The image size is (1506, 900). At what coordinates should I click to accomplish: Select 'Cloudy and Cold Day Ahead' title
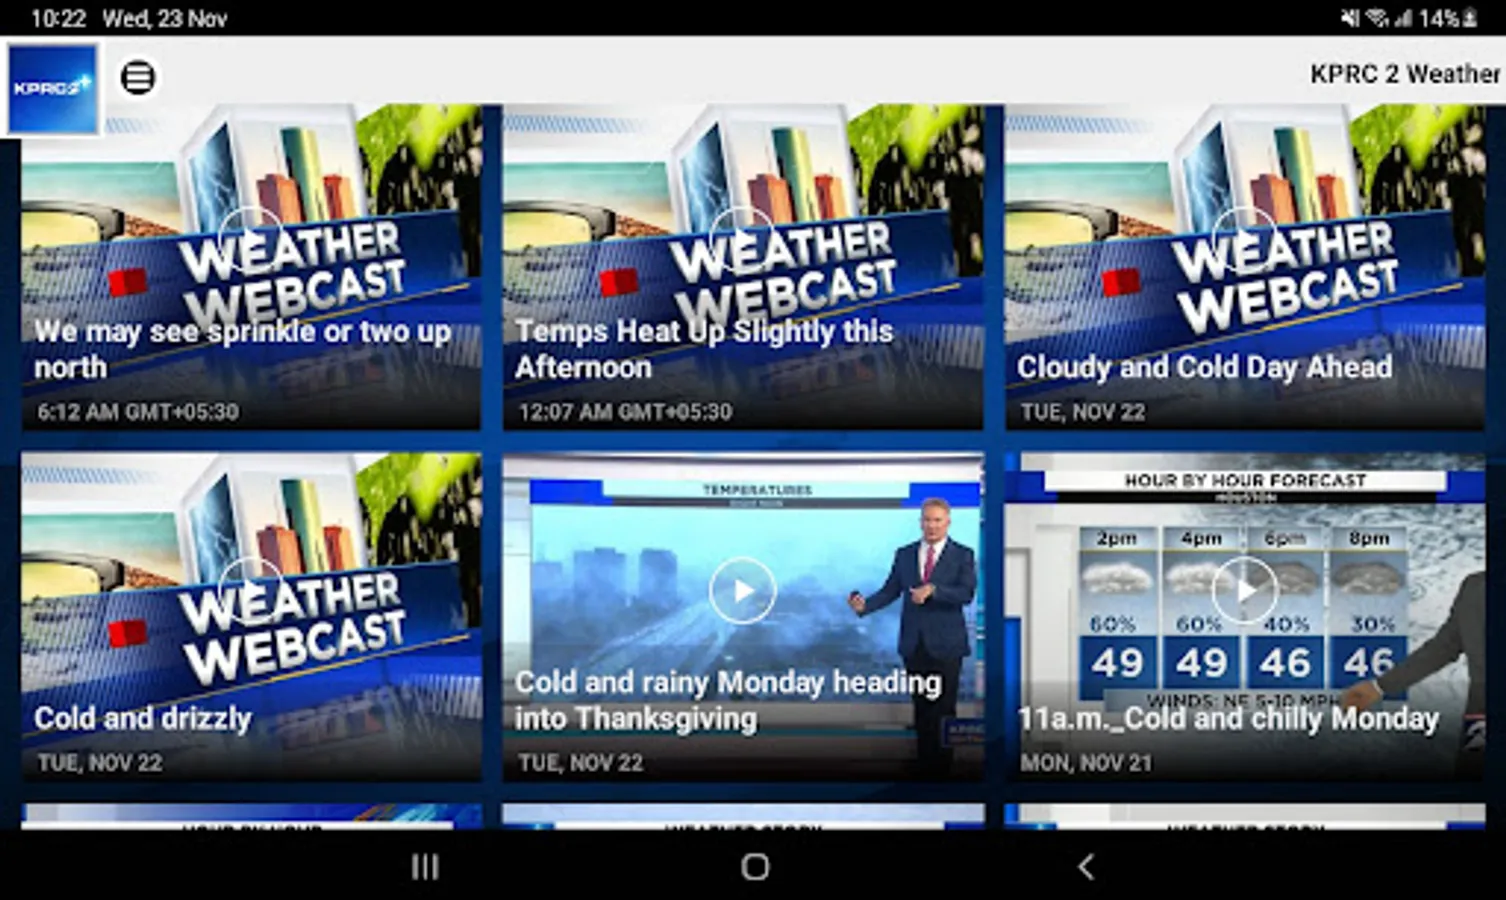point(1204,367)
